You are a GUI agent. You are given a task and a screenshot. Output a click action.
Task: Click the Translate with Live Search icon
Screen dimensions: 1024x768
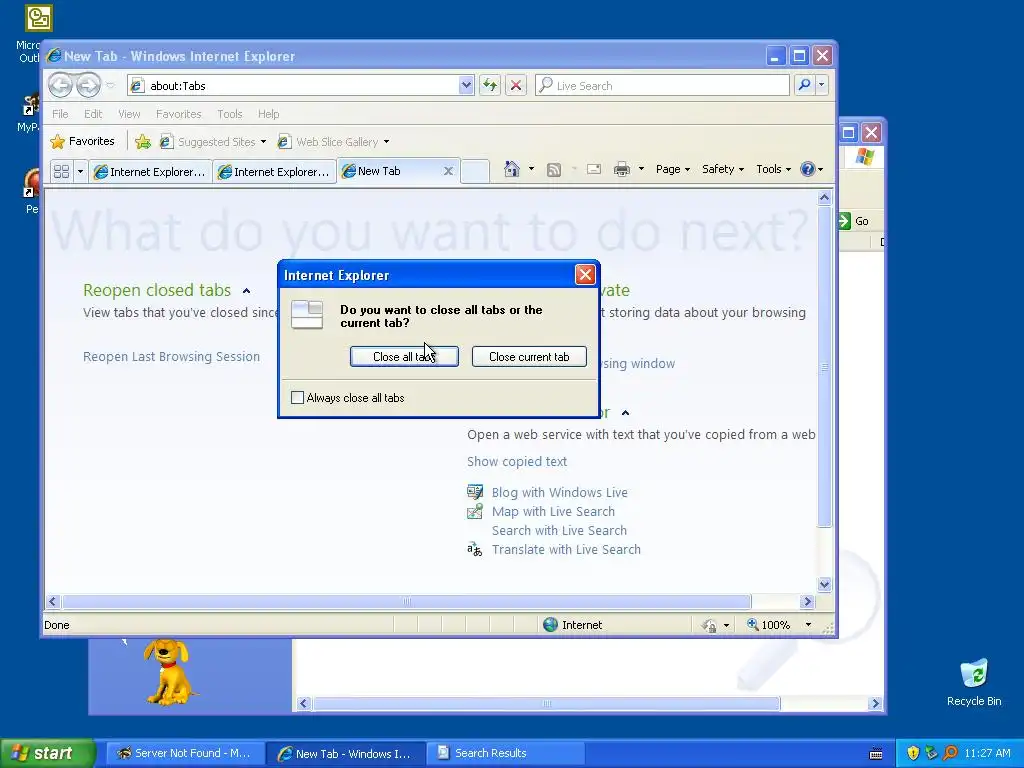(475, 549)
